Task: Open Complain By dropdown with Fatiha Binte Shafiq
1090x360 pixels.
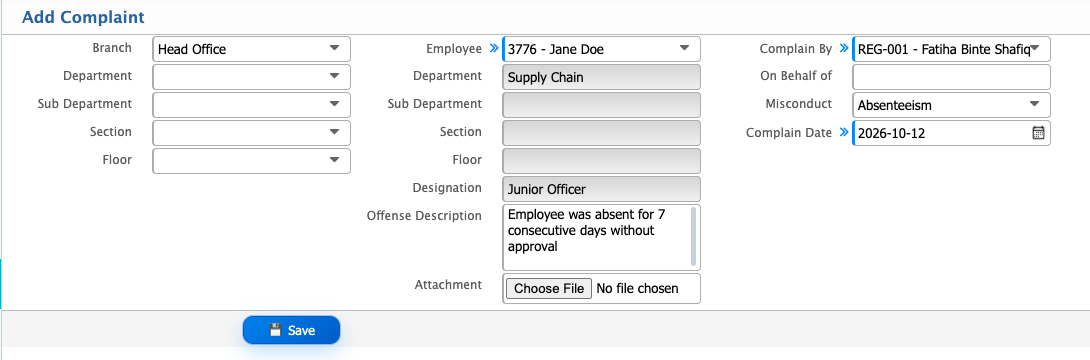Action: point(952,49)
